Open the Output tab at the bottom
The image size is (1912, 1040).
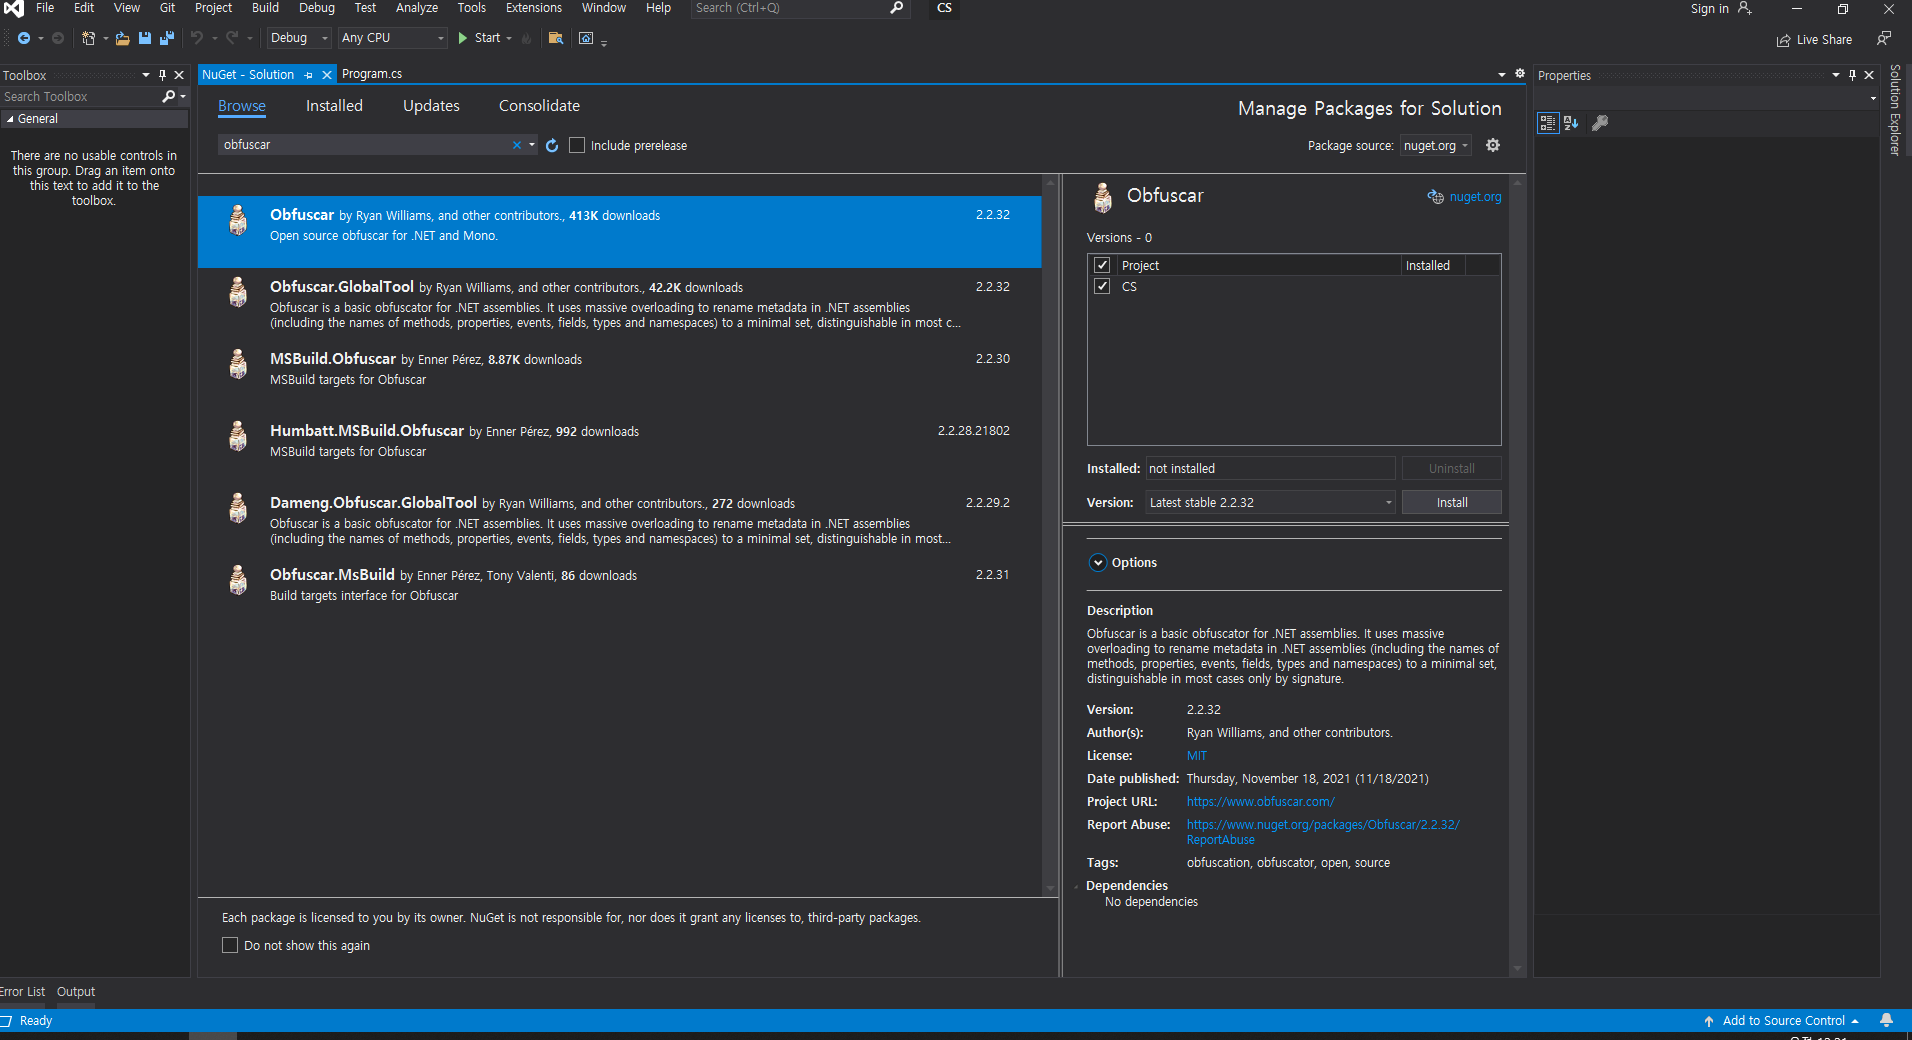[x=76, y=992]
